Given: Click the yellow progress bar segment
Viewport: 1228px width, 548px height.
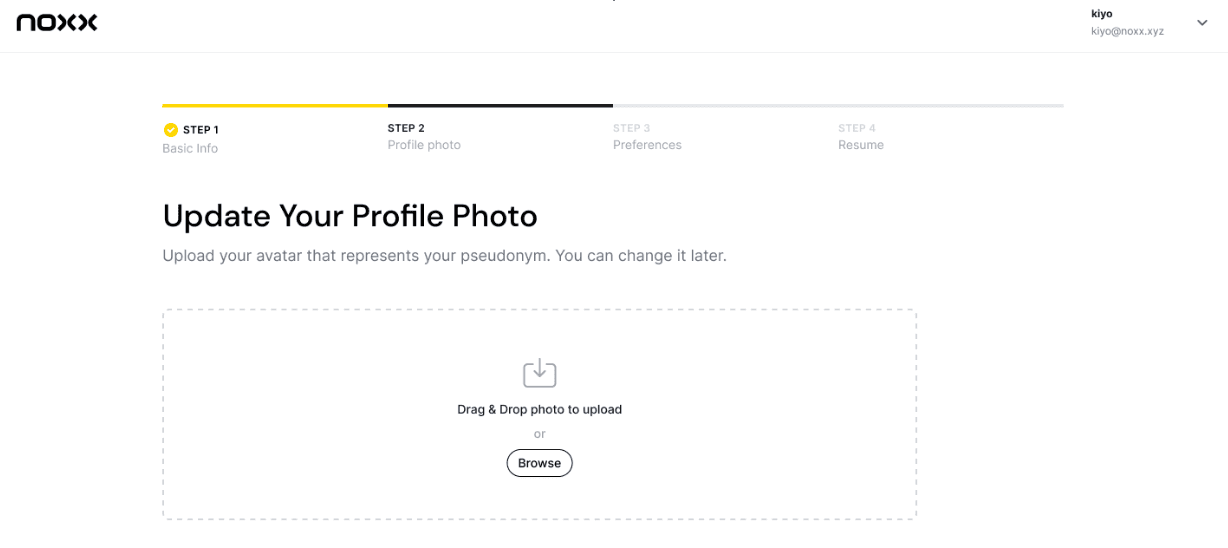Looking at the screenshot, I should tap(275, 105).
